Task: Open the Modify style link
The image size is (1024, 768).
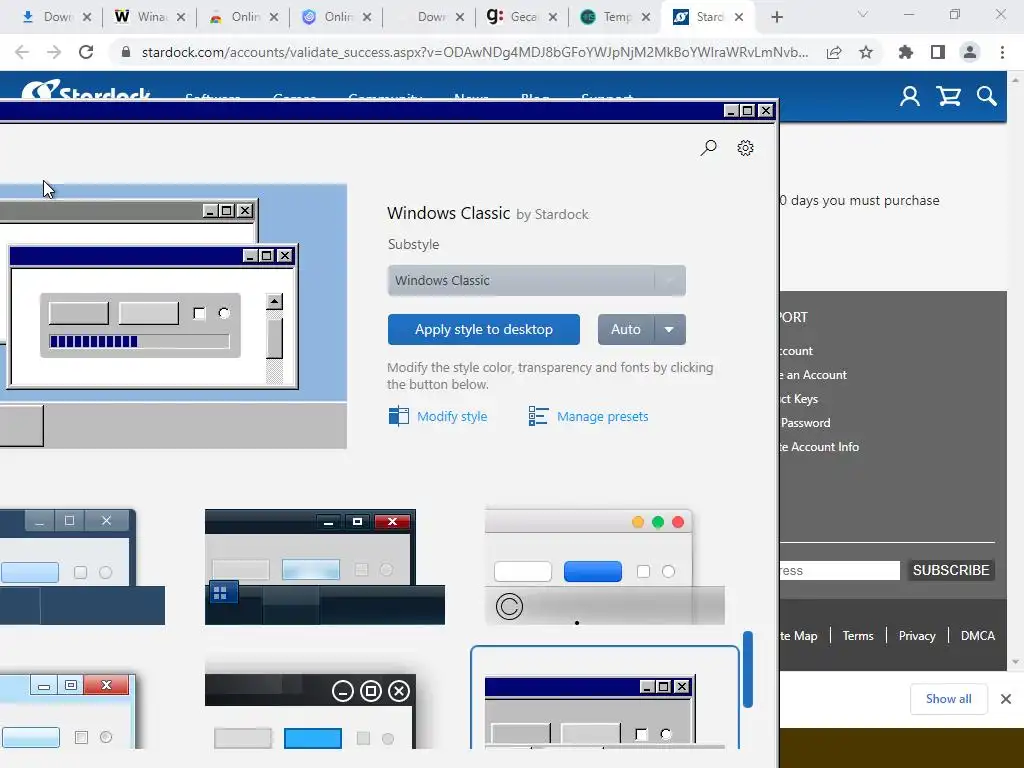Action: [452, 417]
